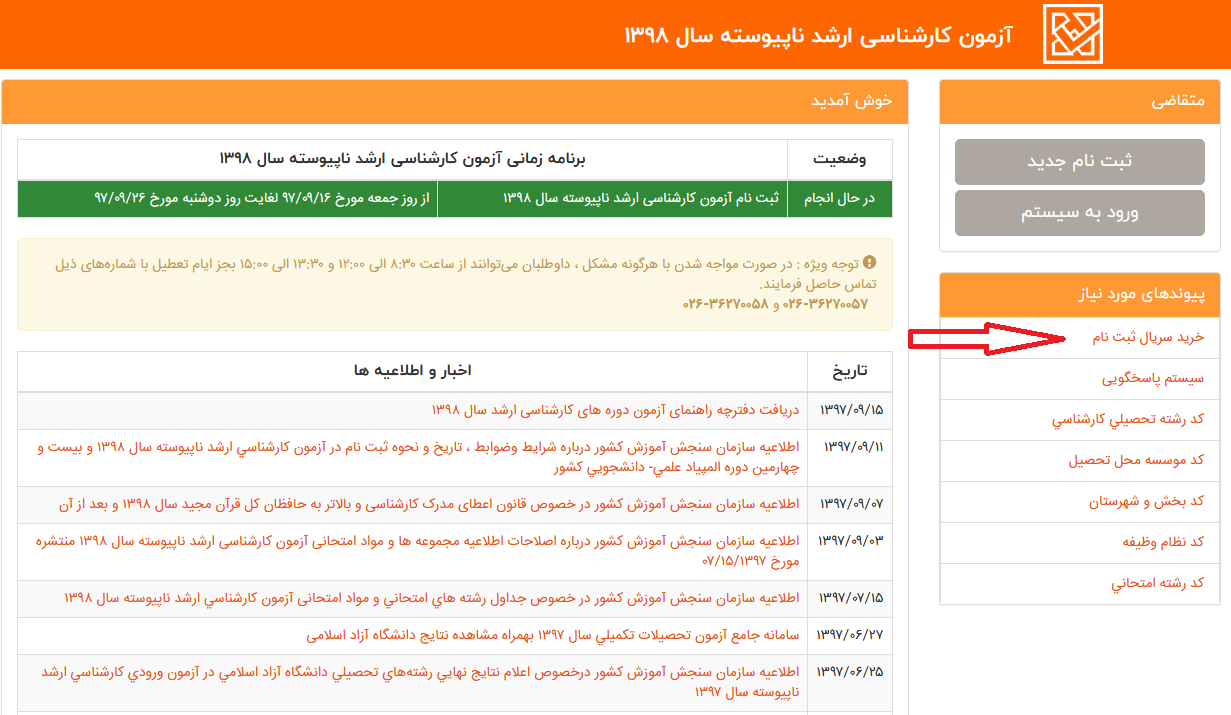Open the کد بخش و شهرستان link
Viewport: 1231px width, 715px height.
[x=1147, y=502]
